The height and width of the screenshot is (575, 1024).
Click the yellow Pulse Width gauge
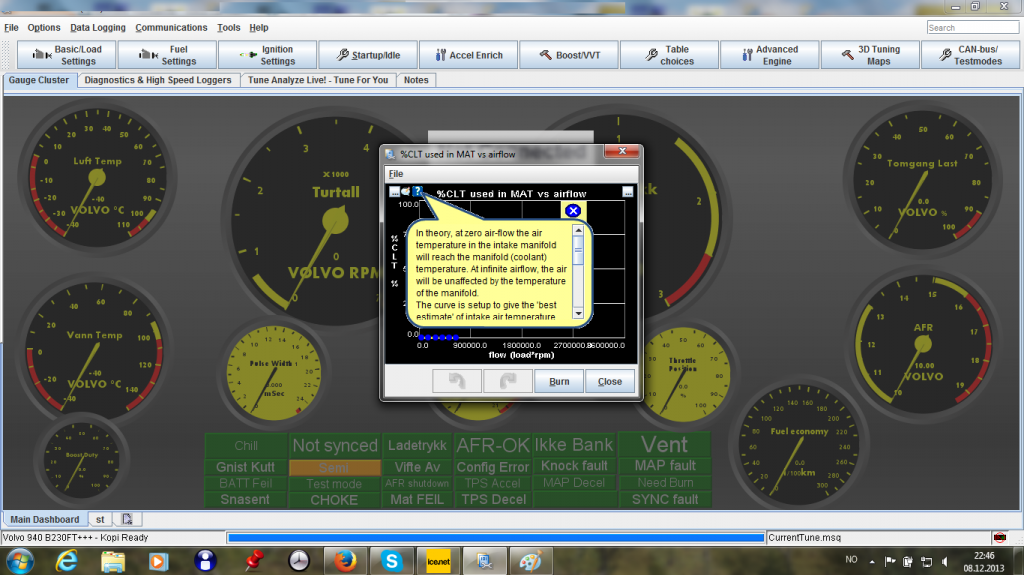(x=273, y=372)
